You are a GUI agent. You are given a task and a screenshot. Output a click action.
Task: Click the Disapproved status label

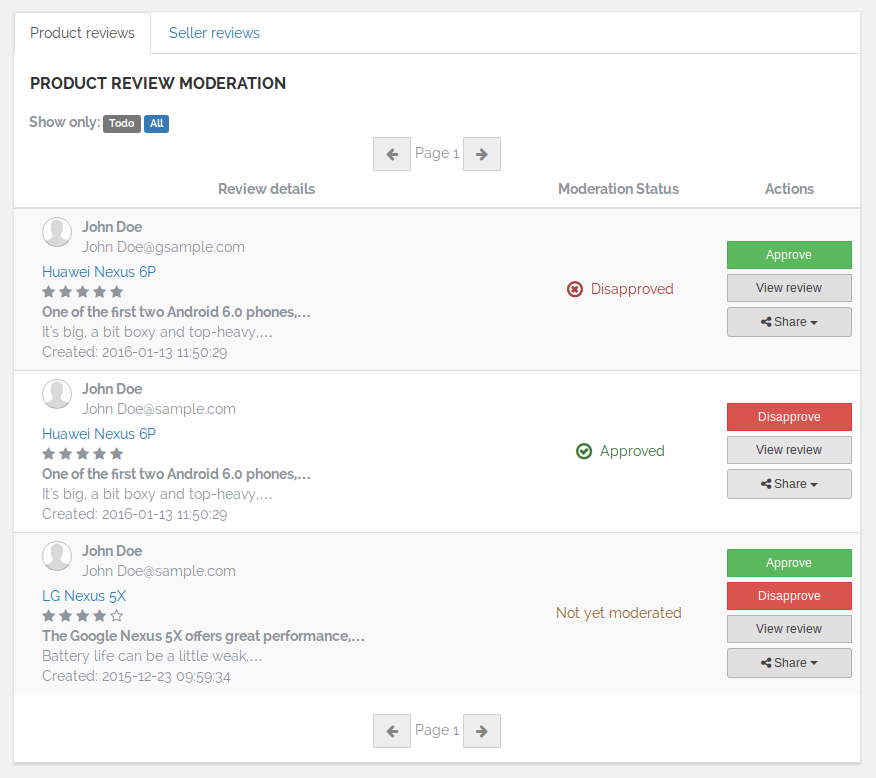(x=632, y=289)
